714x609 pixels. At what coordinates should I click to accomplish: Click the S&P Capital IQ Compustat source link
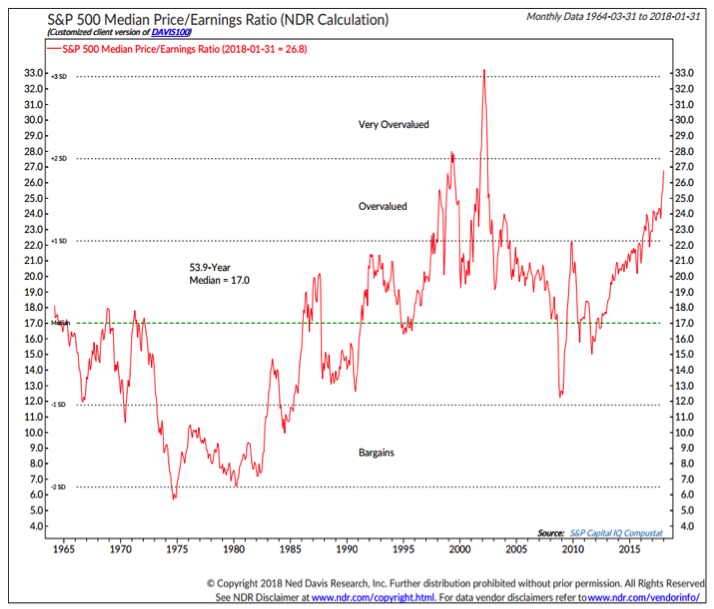click(x=616, y=533)
